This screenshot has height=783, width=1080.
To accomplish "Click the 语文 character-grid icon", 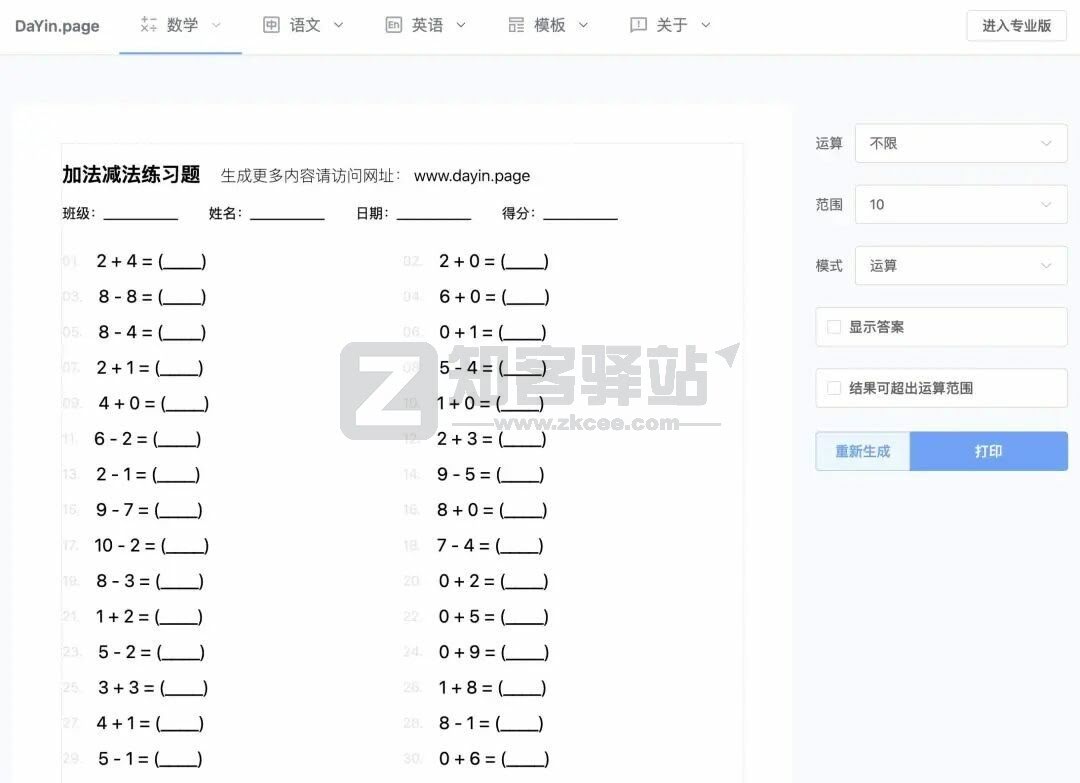I will tap(272, 24).
